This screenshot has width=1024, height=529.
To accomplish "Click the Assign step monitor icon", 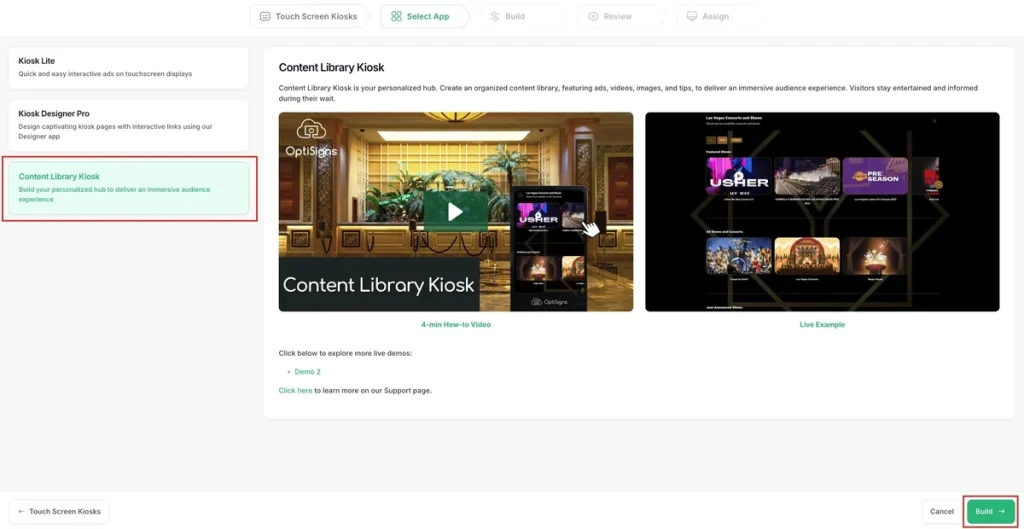I will coord(692,16).
